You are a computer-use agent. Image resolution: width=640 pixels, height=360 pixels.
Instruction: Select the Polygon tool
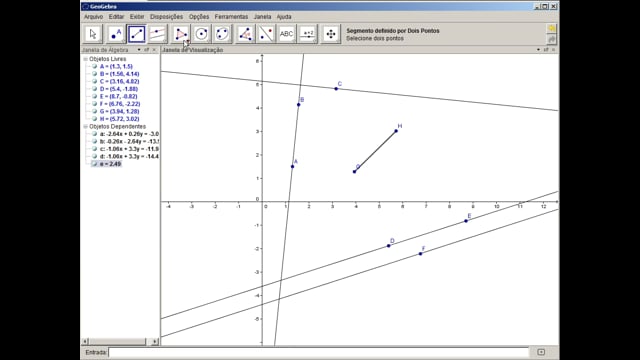(181, 34)
